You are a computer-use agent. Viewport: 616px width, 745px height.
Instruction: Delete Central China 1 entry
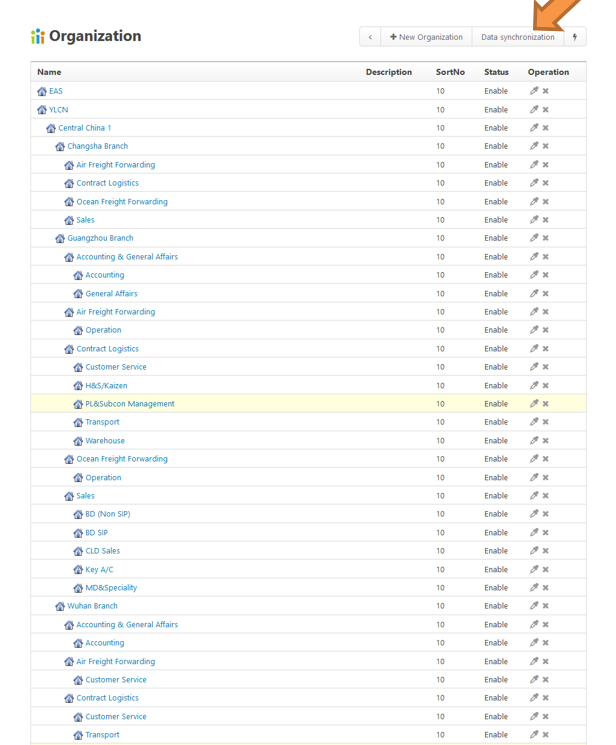(546, 128)
